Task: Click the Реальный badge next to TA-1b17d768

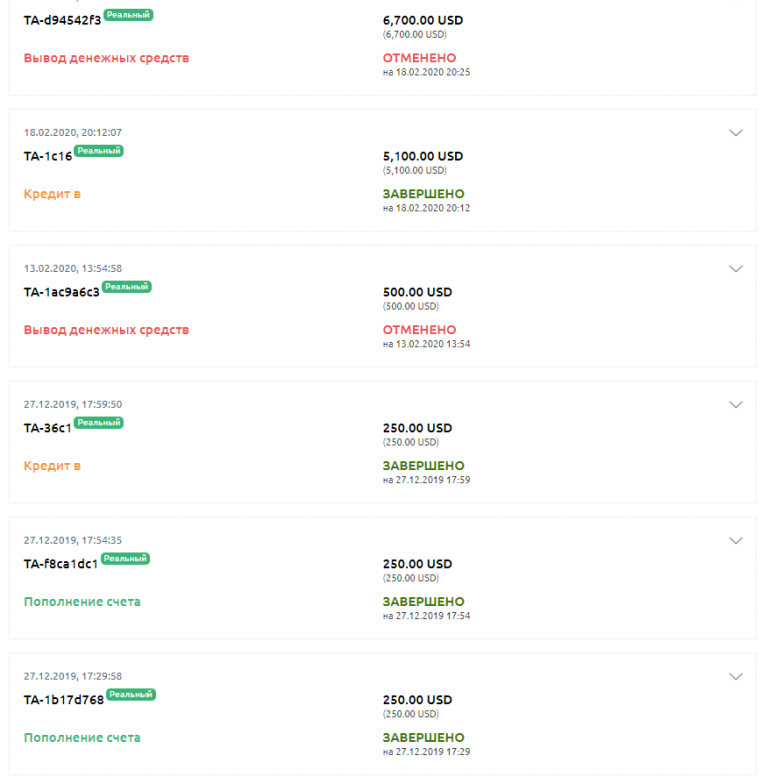Action: [131, 695]
